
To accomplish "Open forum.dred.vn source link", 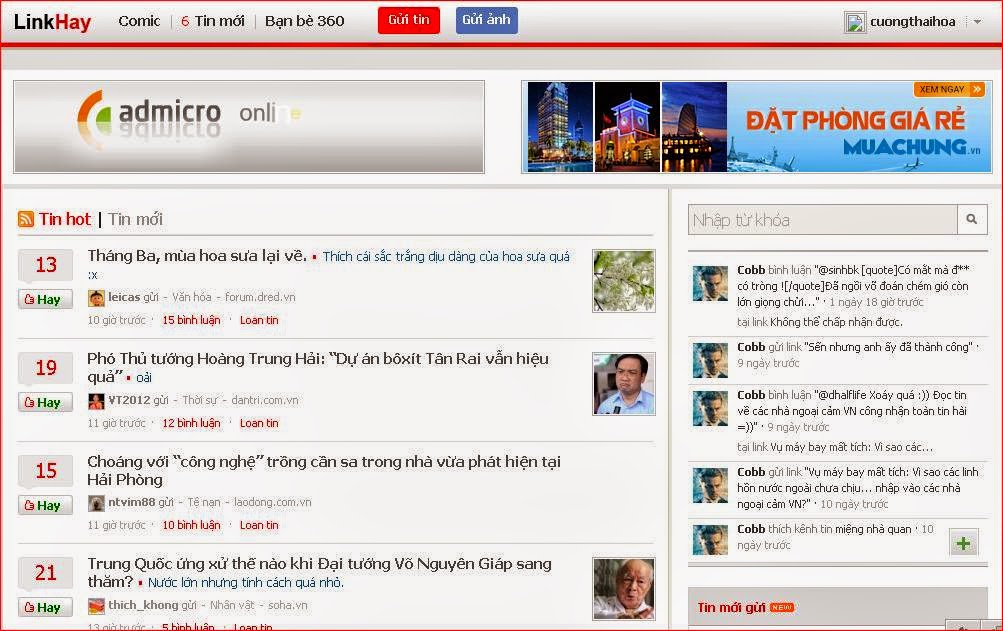I will tap(260, 297).
